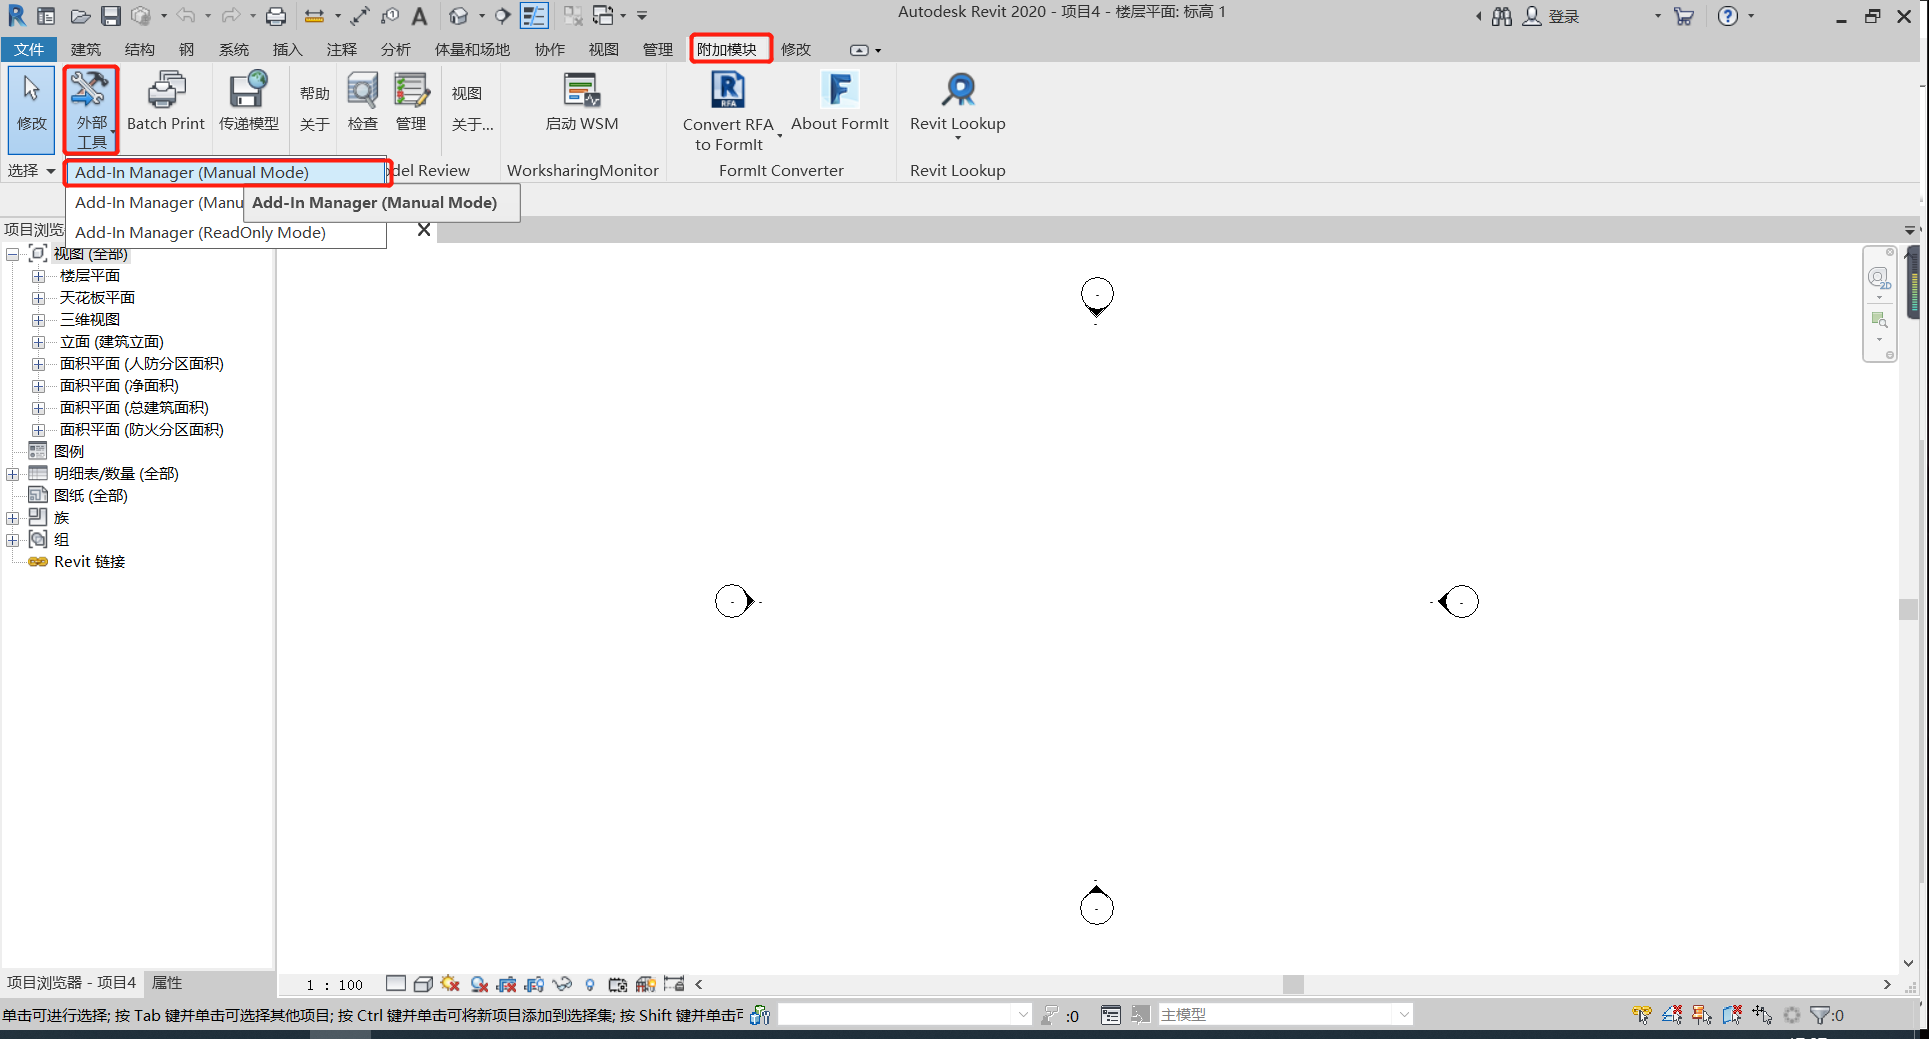The height and width of the screenshot is (1039, 1929).
Task: Switch to the 注释 Annotate ribbon tab
Action: 342,49
